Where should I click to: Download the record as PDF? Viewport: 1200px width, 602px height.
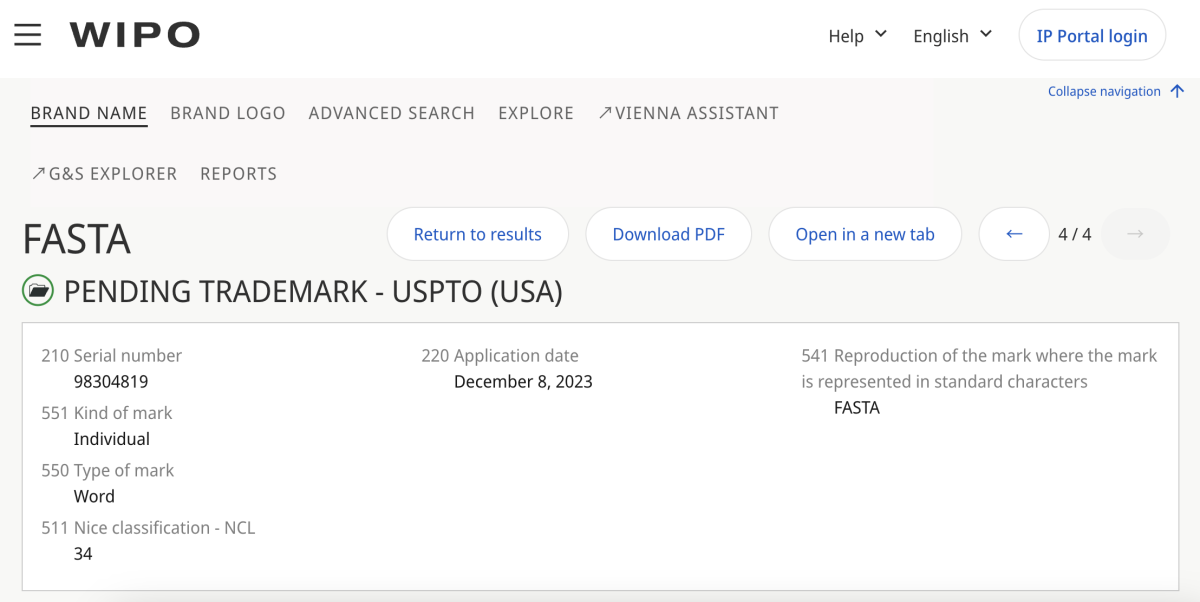pos(669,234)
